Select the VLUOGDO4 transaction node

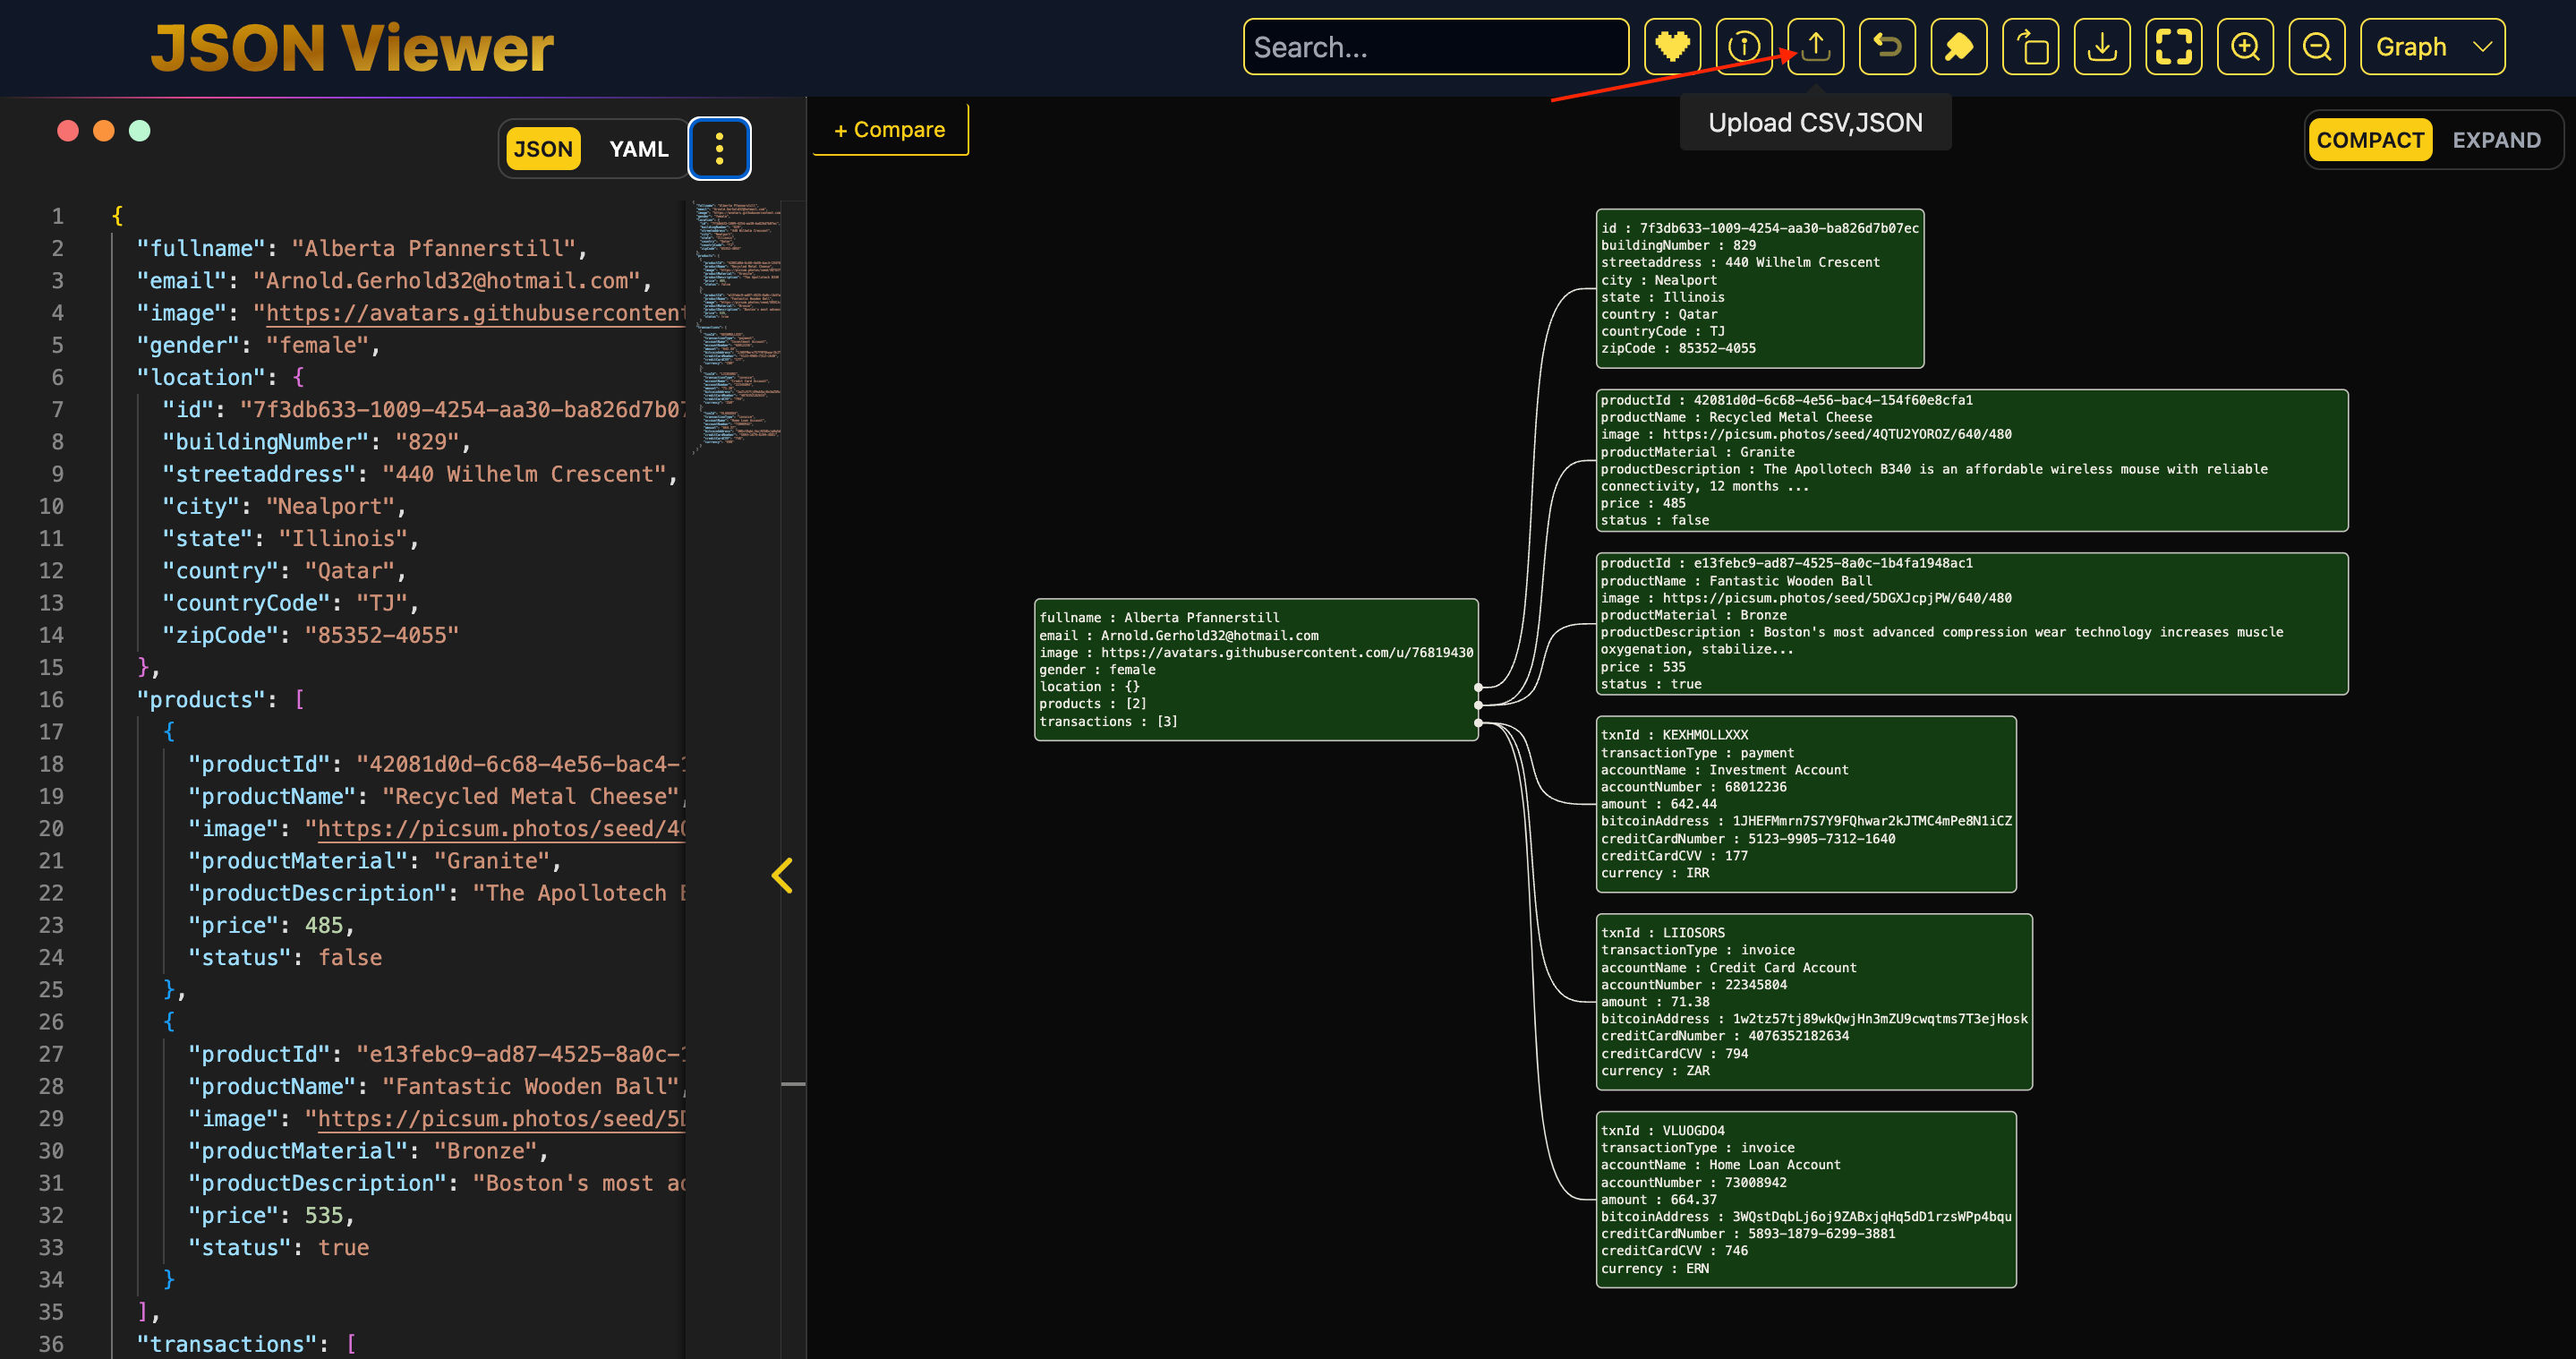pos(1806,1200)
